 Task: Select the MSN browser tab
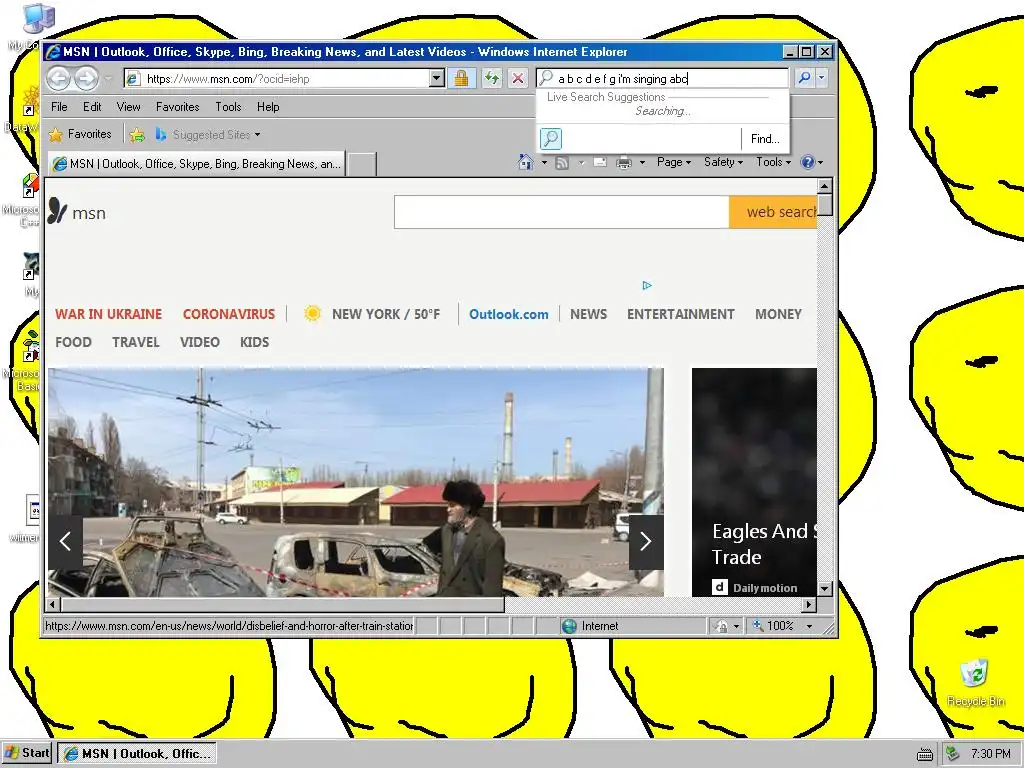point(196,164)
